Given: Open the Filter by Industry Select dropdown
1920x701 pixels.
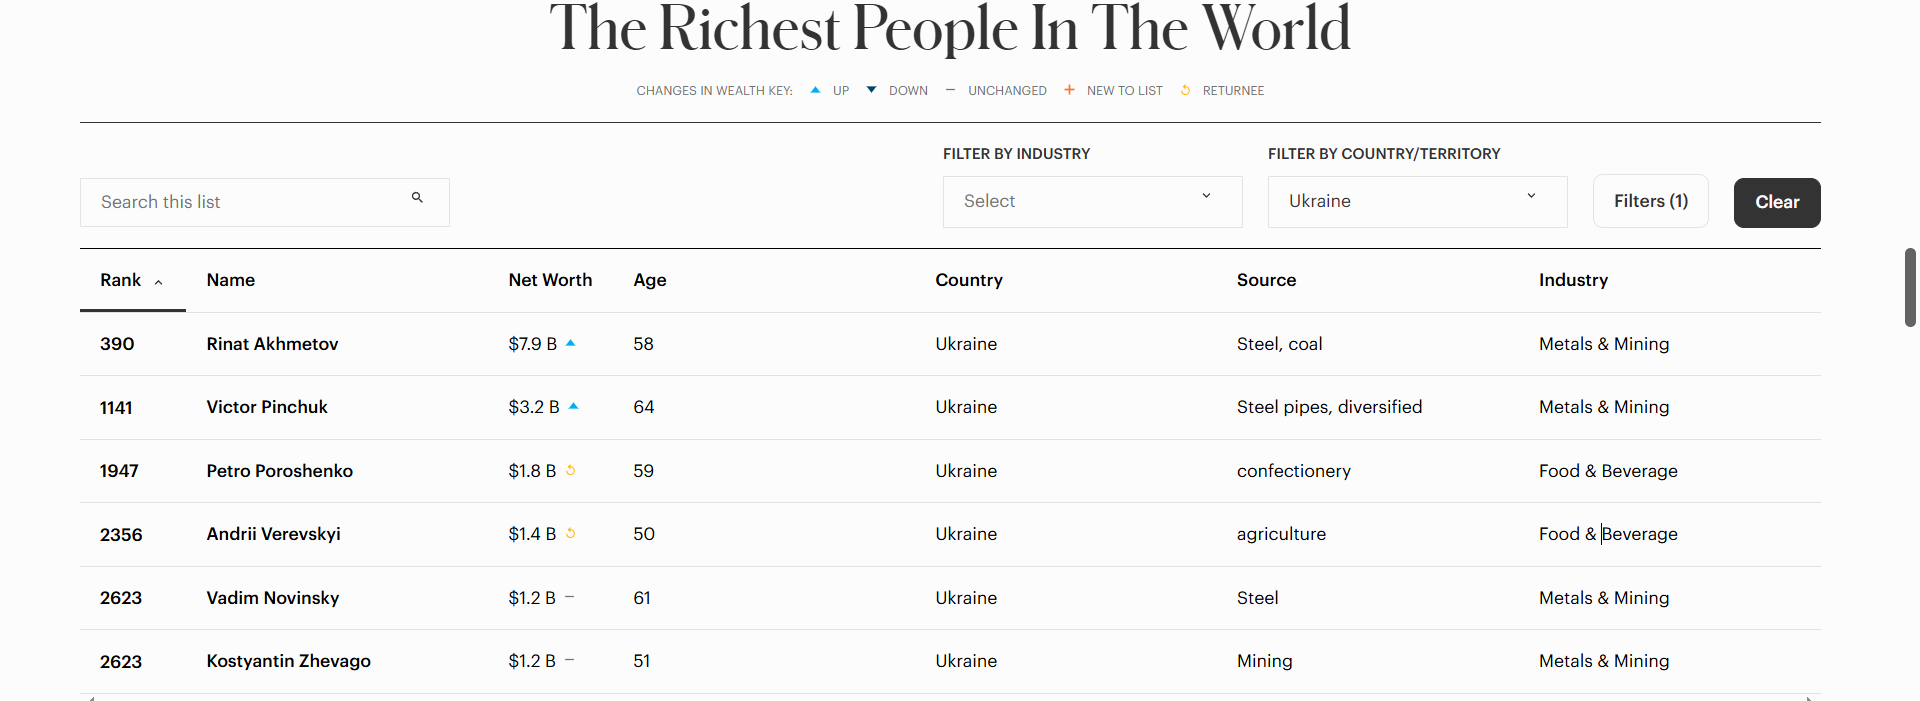Looking at the screenshot, I should click(1092, 202).
